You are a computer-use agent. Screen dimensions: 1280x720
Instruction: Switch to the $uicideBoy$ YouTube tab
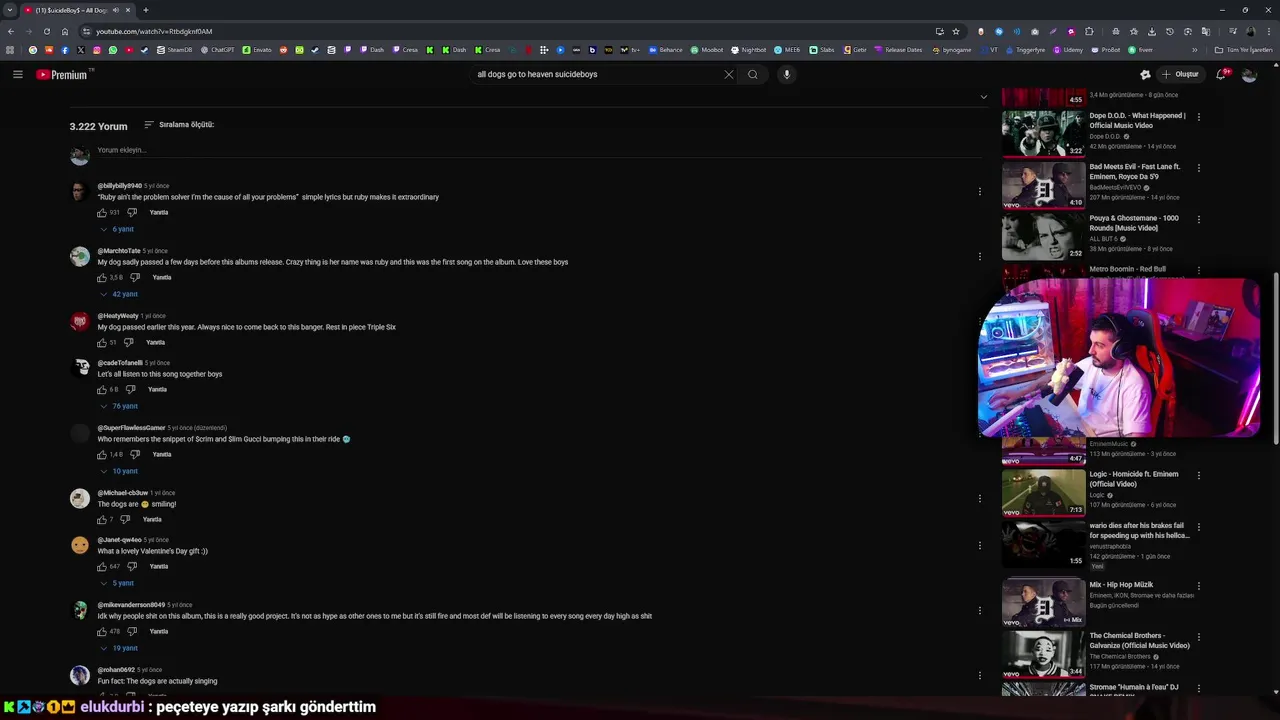point(78,10)
